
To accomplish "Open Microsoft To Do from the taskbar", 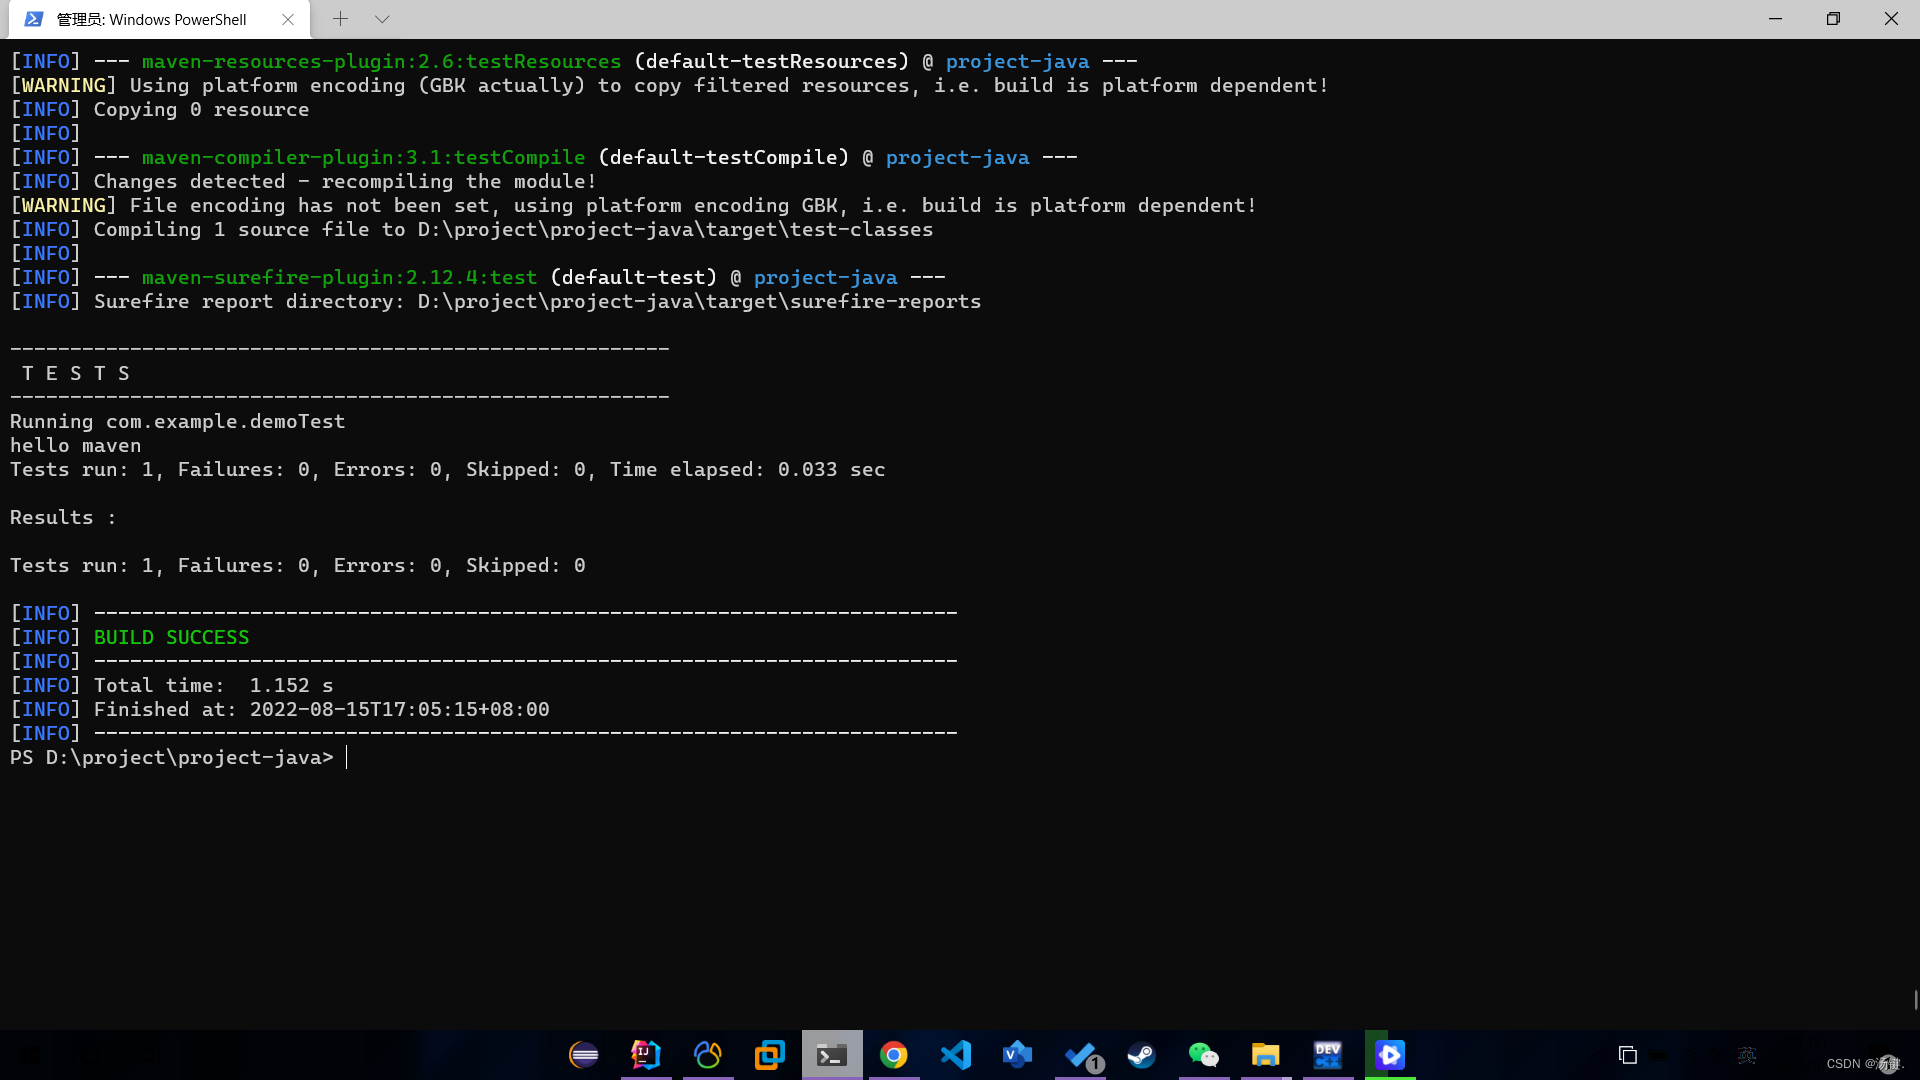I will [x=1080, y=1055].
